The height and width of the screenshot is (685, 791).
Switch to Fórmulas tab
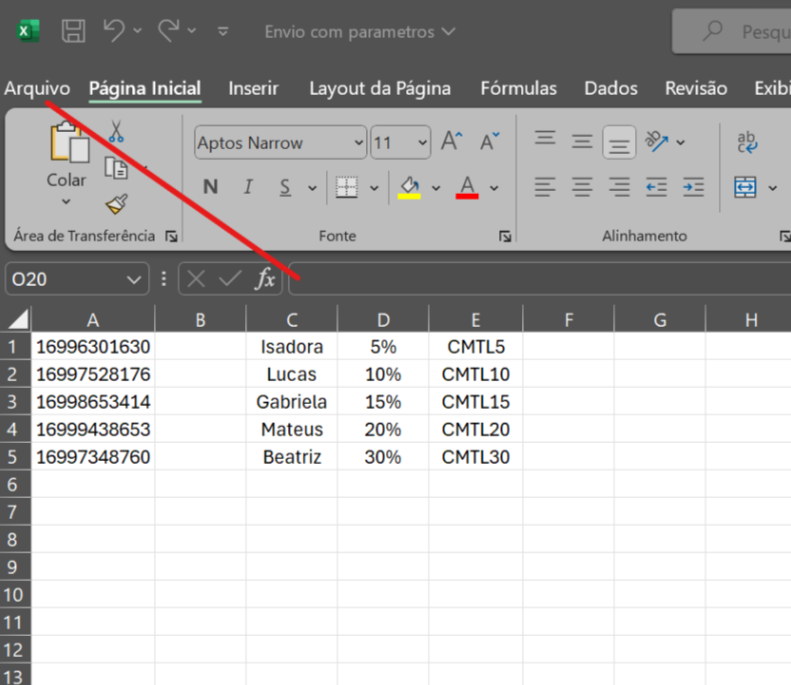pyautogui.click(x=519, y=88)
